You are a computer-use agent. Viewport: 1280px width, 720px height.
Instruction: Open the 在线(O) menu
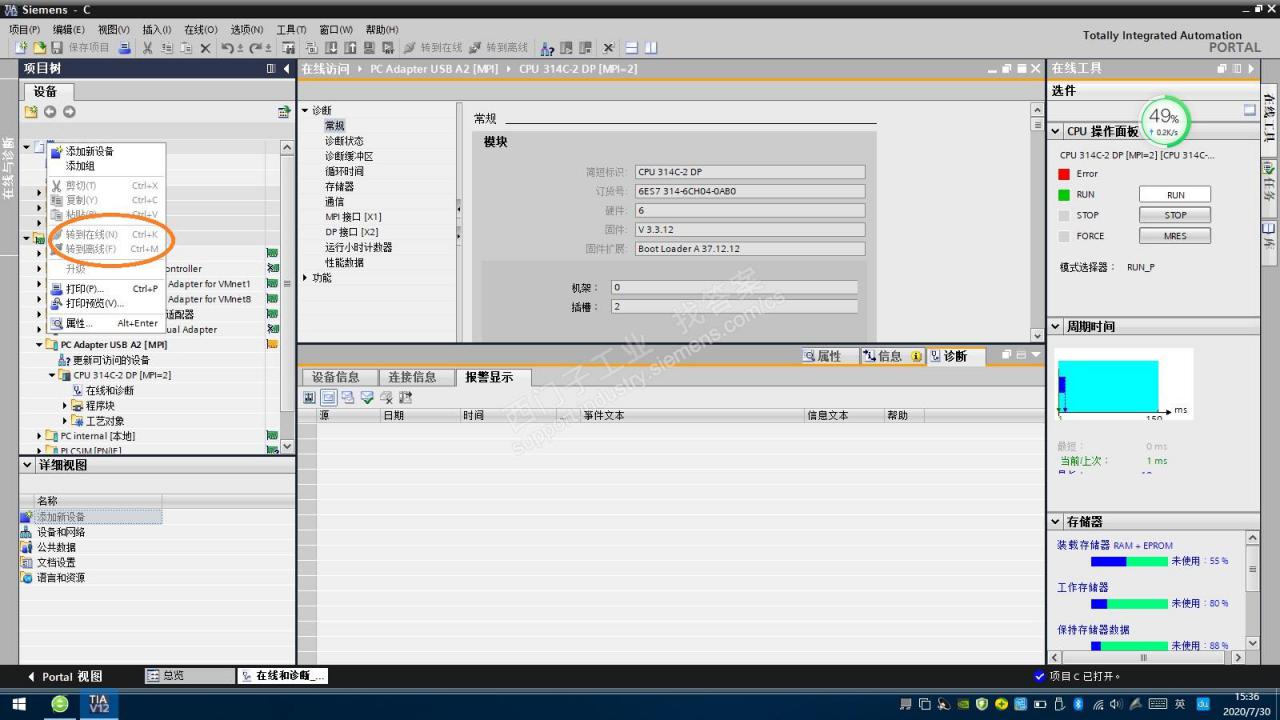(200, 30)
